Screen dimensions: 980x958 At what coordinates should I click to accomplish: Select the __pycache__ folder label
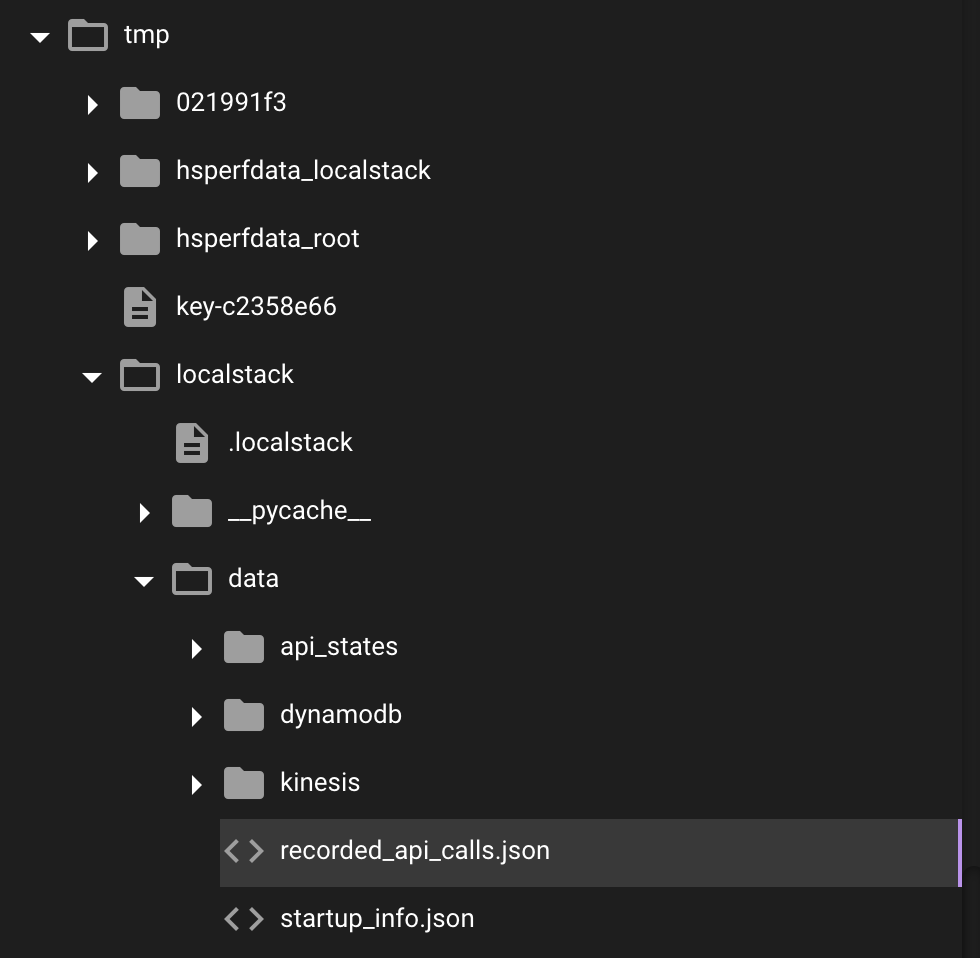[299, 511]
